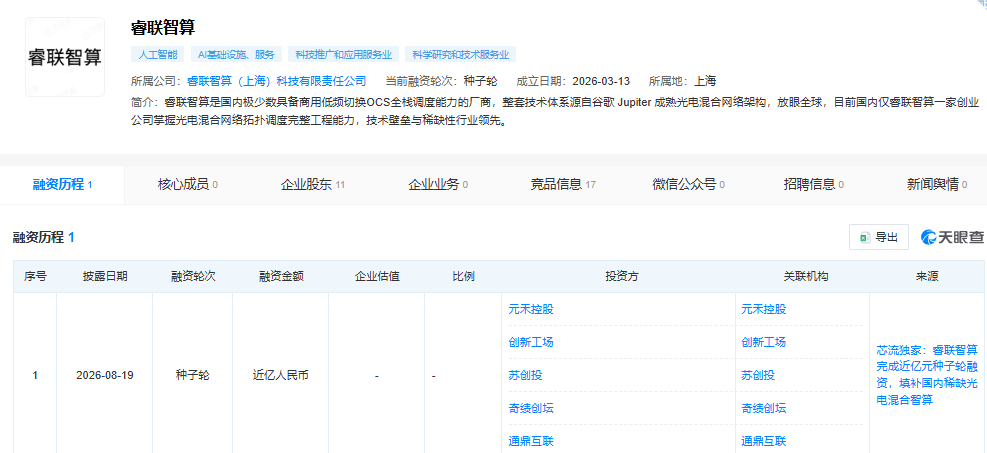Click the 融资金额 column header
The height and width of the screenshot is (453, 987).
(281, 276)
